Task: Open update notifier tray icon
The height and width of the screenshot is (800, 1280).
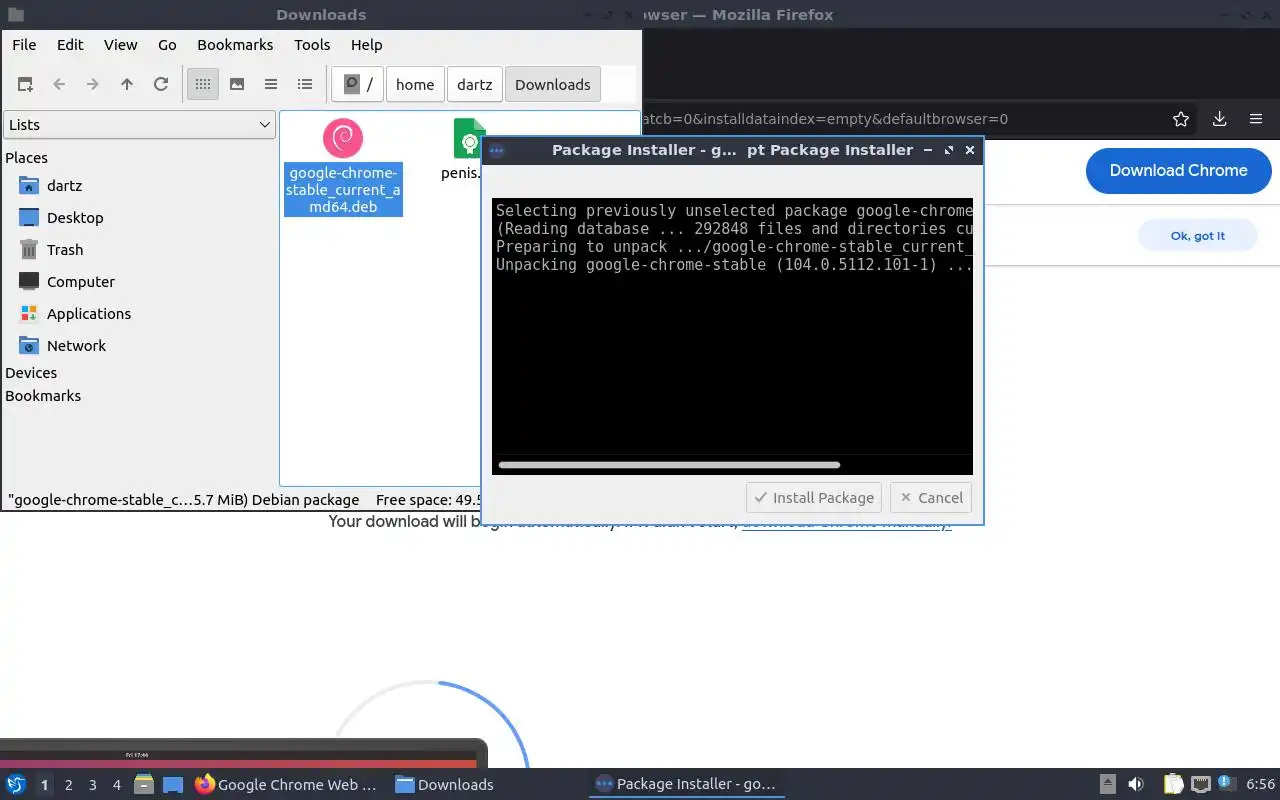Action: [x=1227, y=784]
